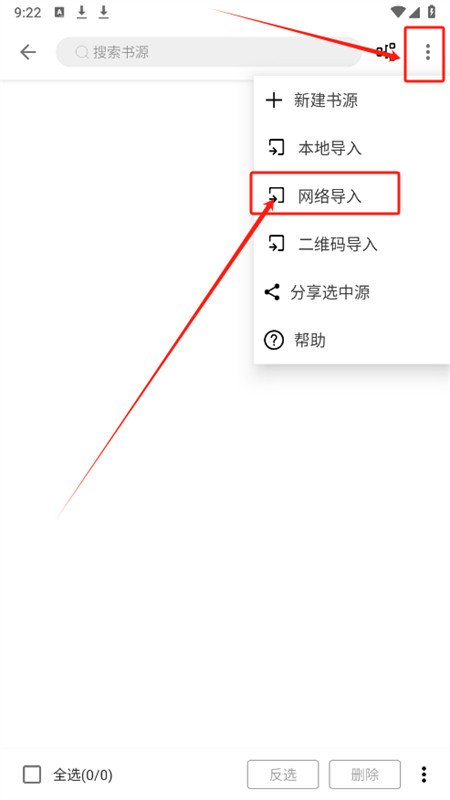Click the 全选(0/0) label text
The width and height of the screenshot is (450, 800).
click(83, 775)
